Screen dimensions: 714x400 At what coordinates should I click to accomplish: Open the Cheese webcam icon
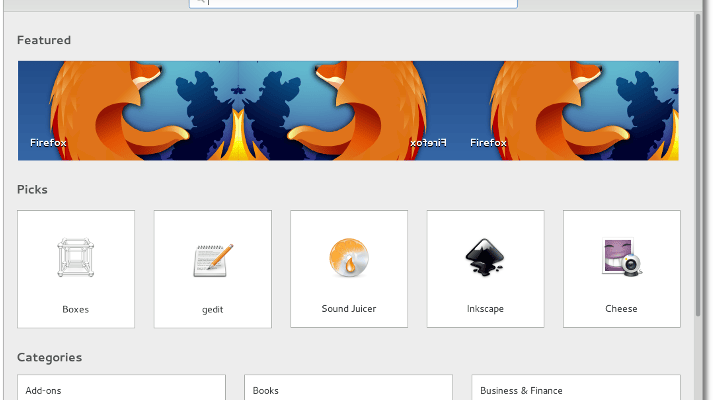pos(622,257)
